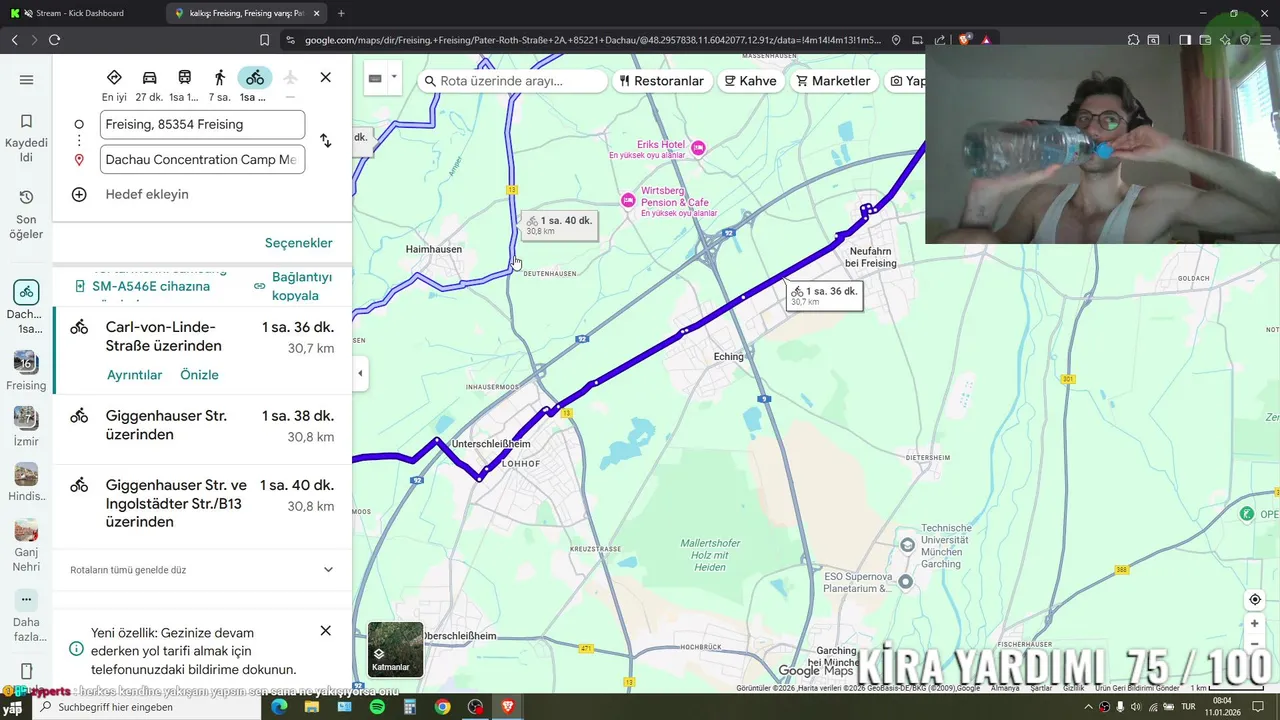Image resolution: width=1280 pixels, height=720 pixels.
Task: Open Microsoft Edge from taskbar
Action: 279,707
